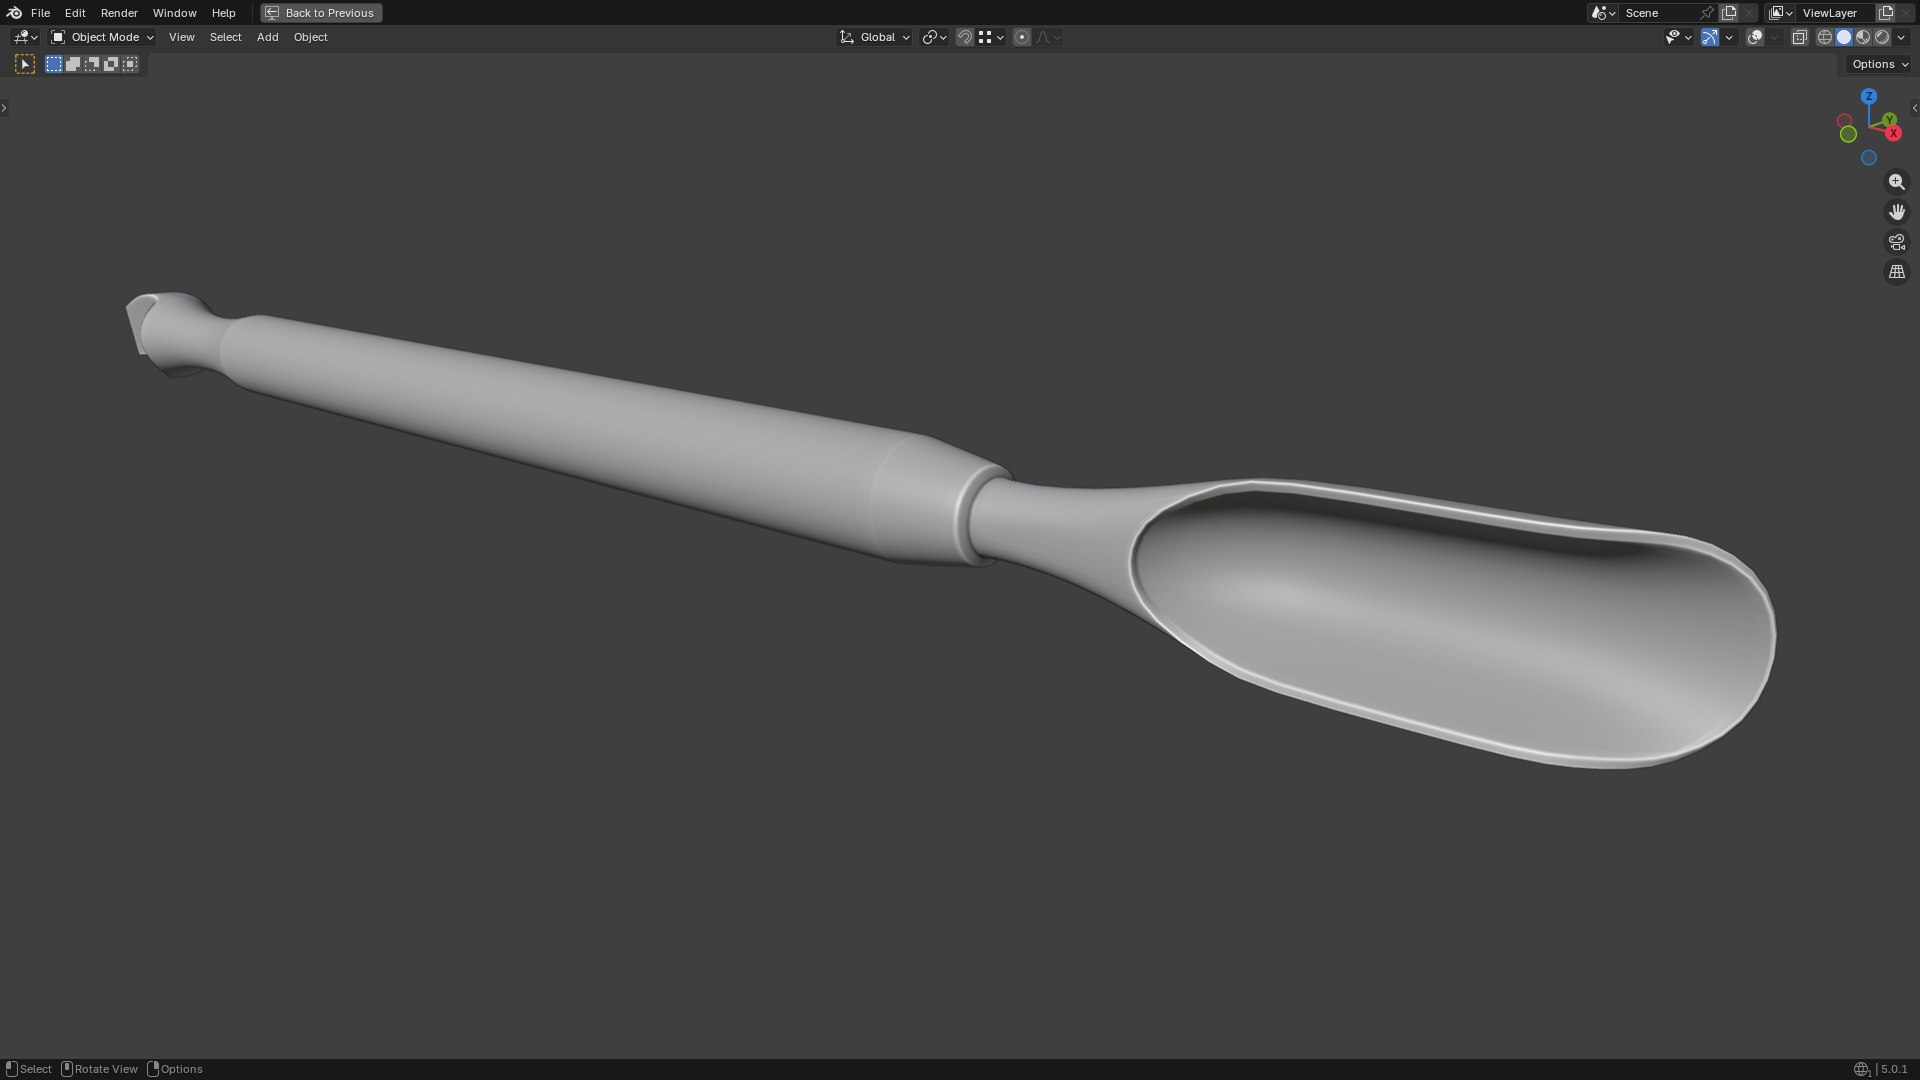This screenshot has height=1080, width=1920.
Task: Choose the Intersect Selection mode
Action: click(130, 64)
